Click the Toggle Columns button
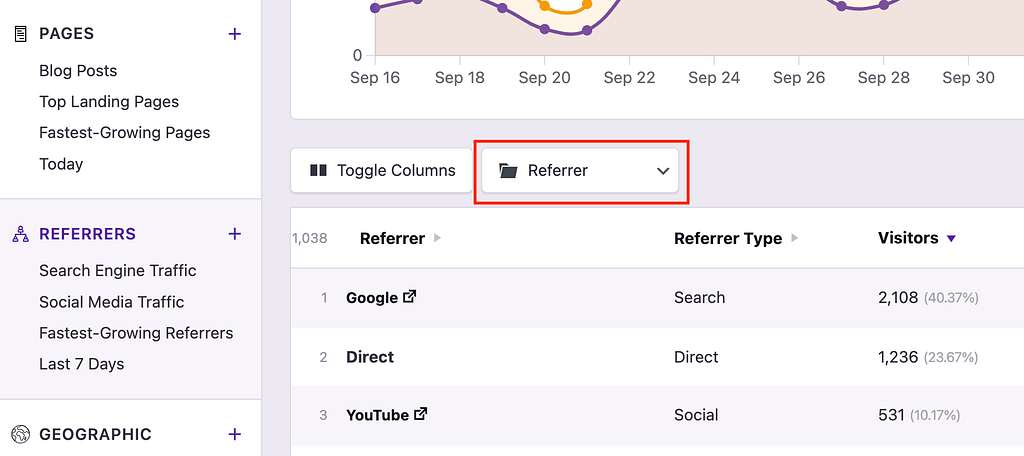Screen dimensions: 1024x456 (382, 171)
